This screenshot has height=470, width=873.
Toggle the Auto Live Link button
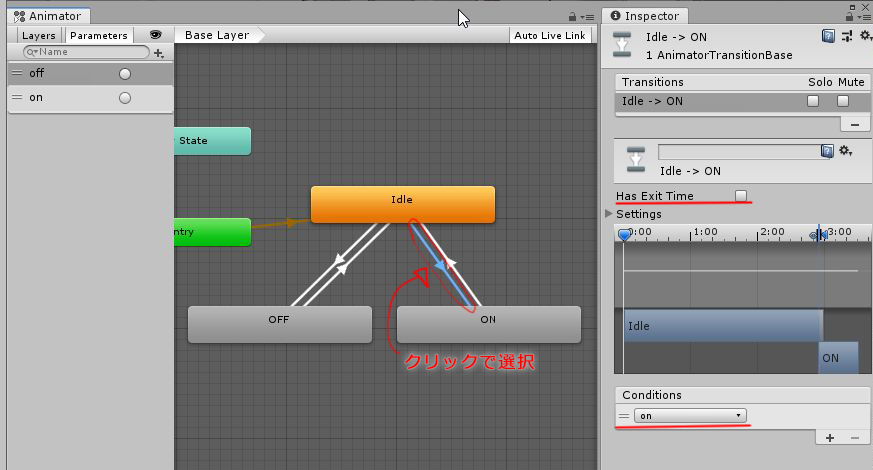[550, 36]
